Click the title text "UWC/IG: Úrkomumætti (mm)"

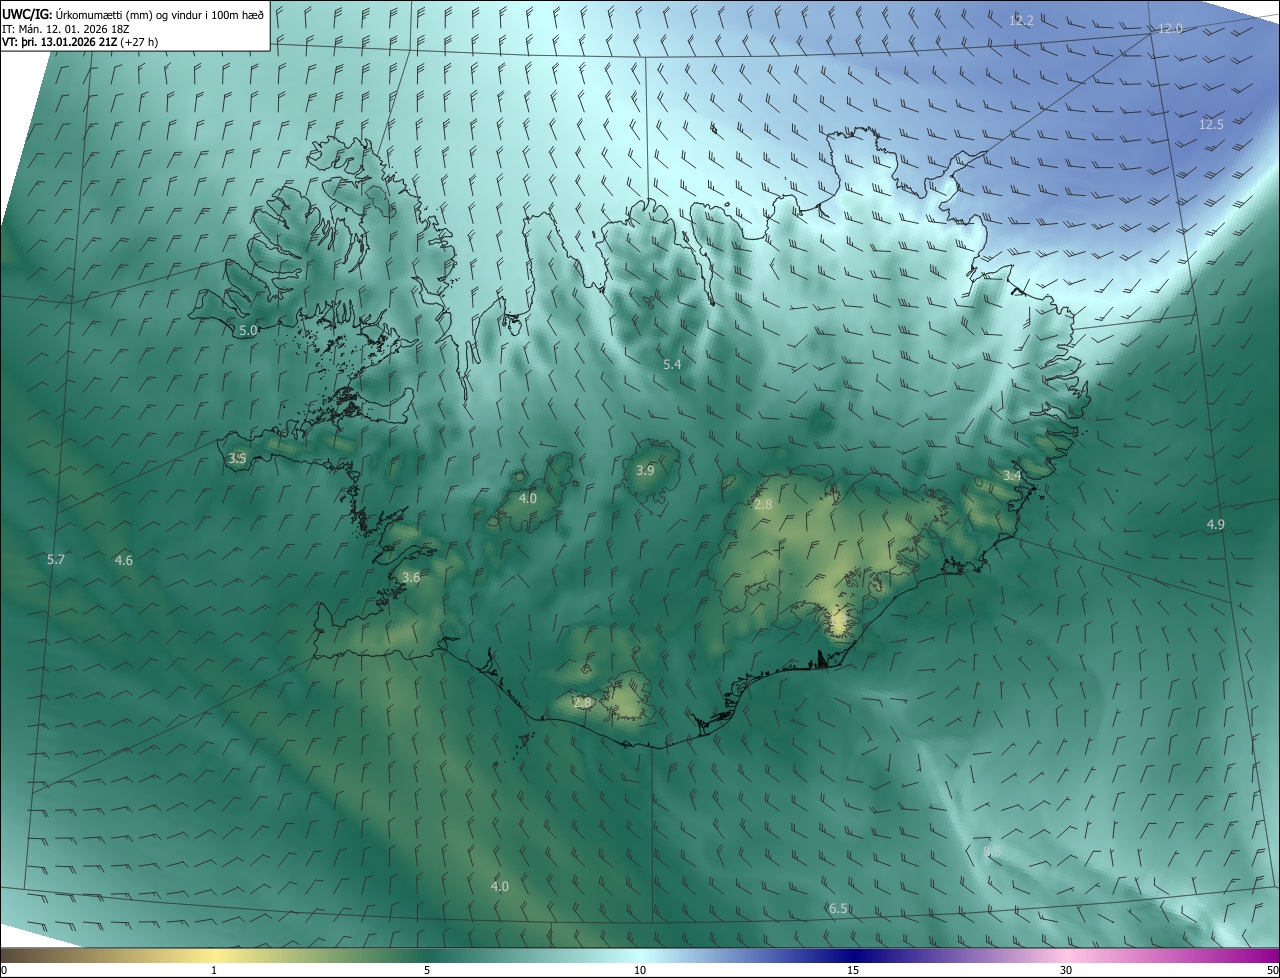click(x=77, y=14)
